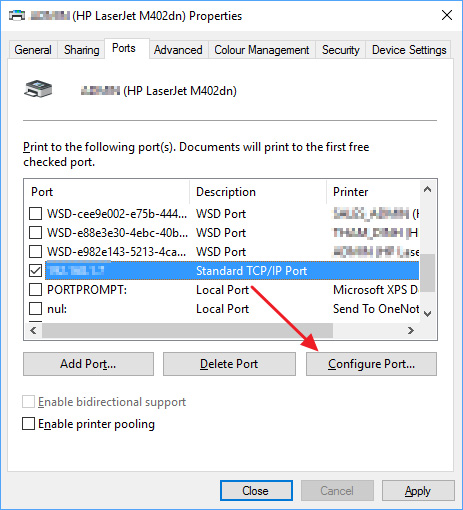Screen dimensions: 463x510
Task: Switch to the Advanced tab
Action: pyautogui.click(x=178, y=50)
